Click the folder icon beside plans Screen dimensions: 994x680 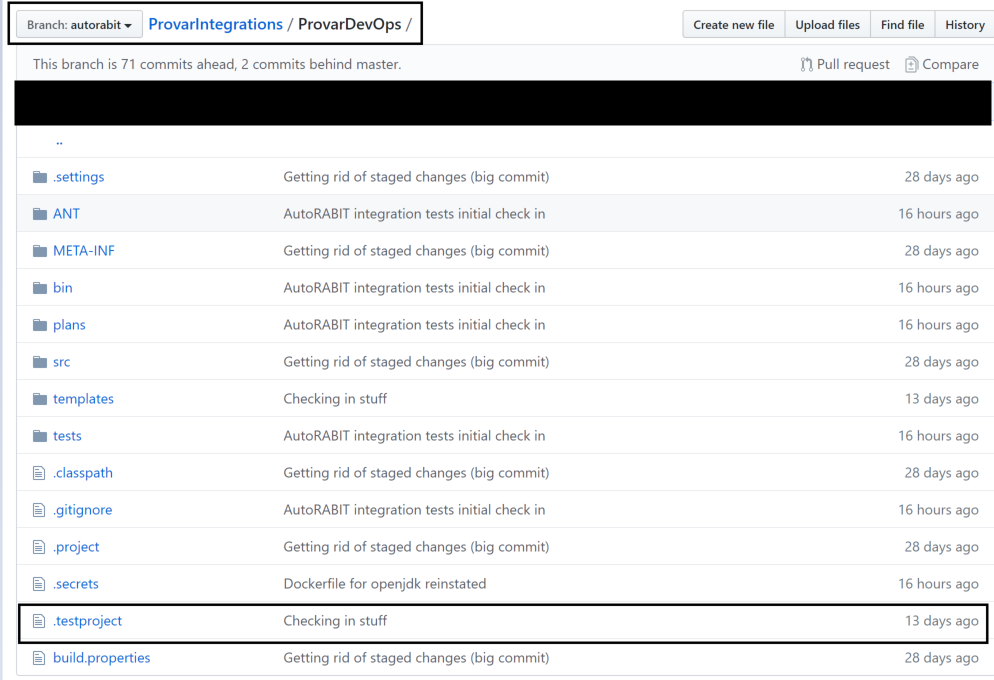pyautogui.click(x=40, y=325)
